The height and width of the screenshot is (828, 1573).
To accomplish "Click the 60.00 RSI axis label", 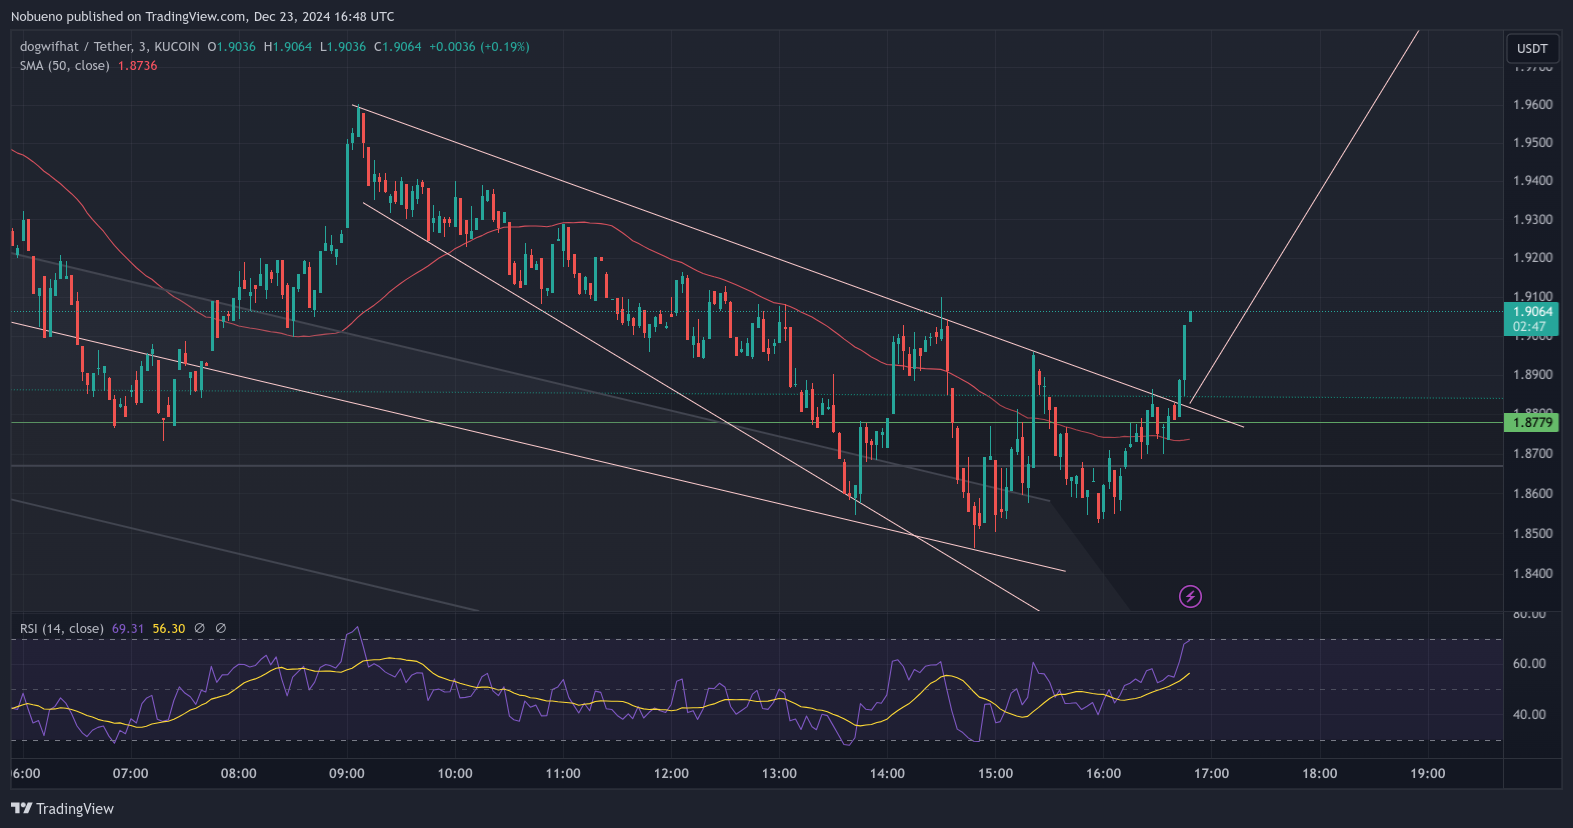I will click(1529, 664).
